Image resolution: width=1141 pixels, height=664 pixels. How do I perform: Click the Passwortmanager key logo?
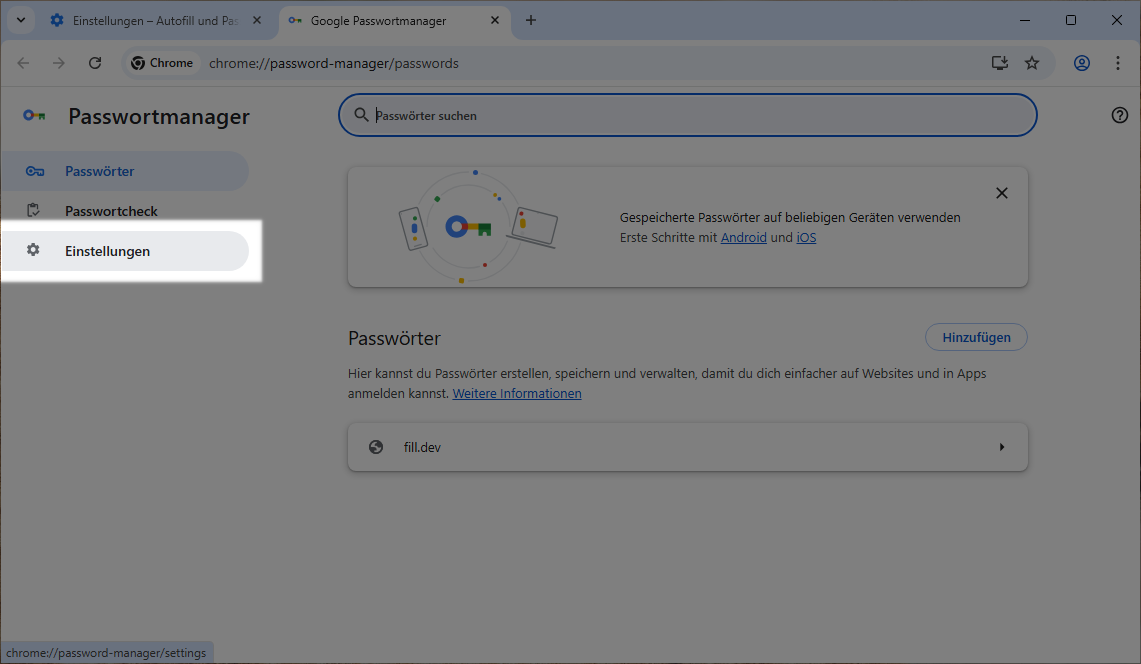[x=34, y=116]
